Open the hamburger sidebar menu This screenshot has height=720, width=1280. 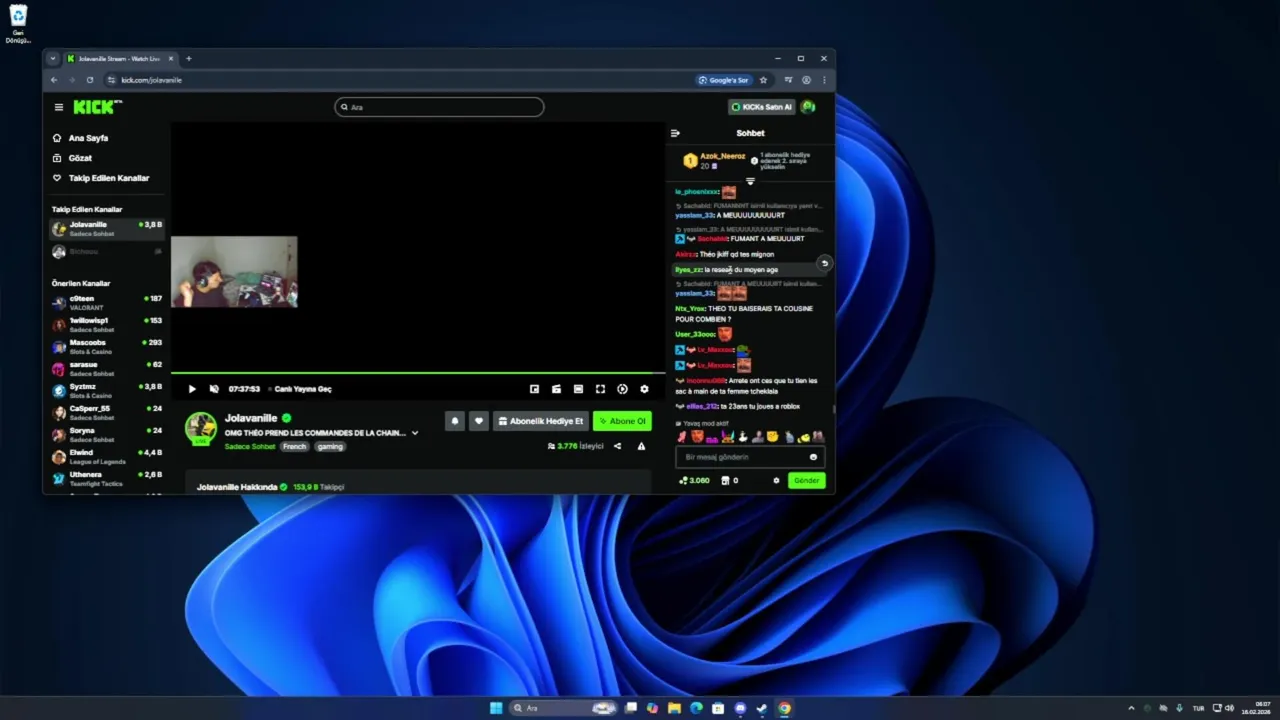[x=59, y=107]
